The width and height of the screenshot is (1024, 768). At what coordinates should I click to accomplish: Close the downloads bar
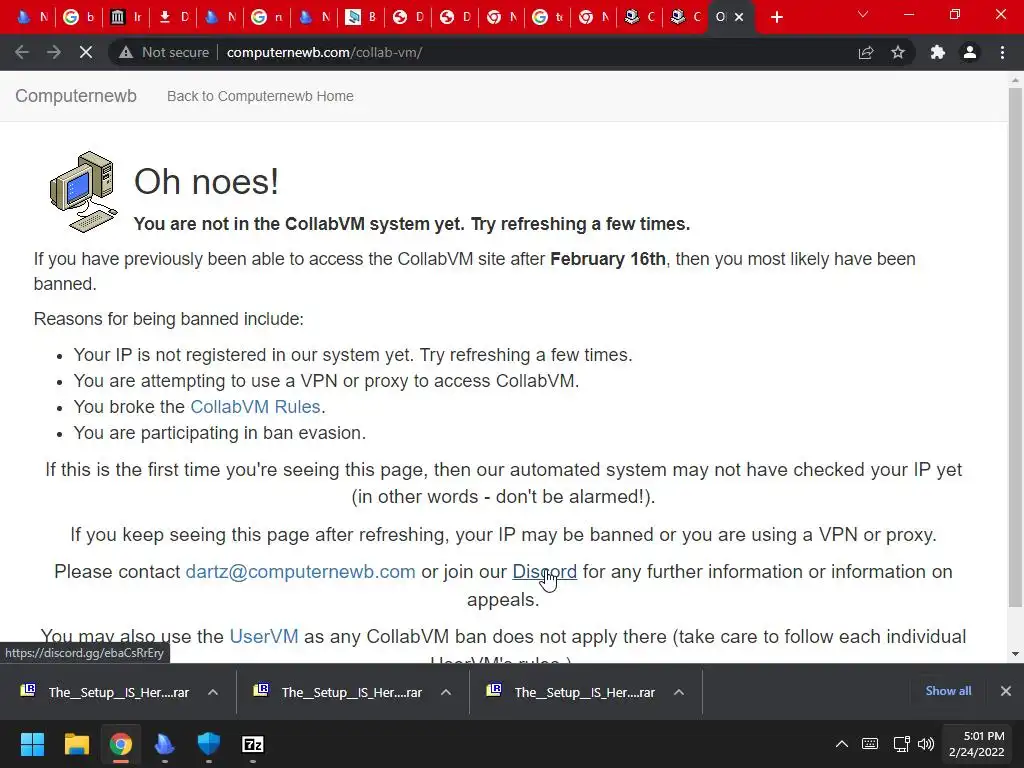[1006, 691]
